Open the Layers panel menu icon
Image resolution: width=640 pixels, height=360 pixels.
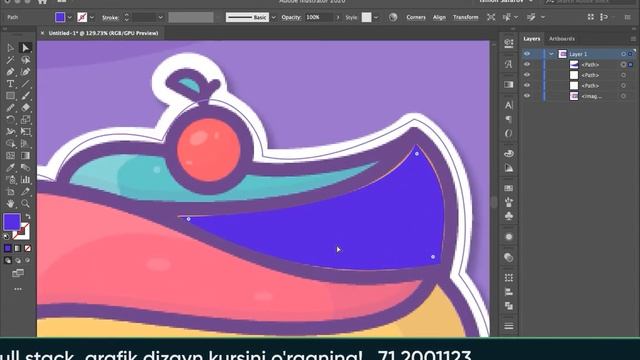[633, 39]
